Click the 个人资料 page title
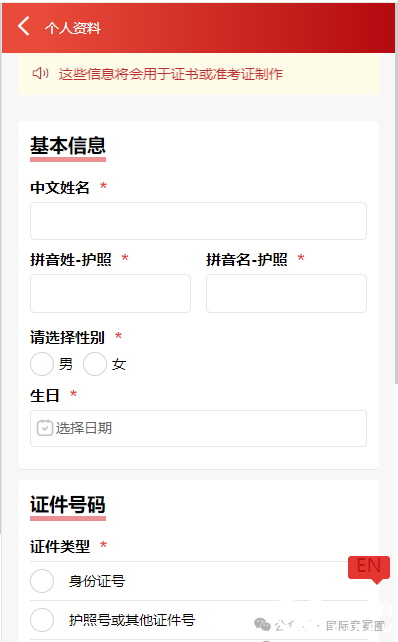 click(x=73, y=28)
